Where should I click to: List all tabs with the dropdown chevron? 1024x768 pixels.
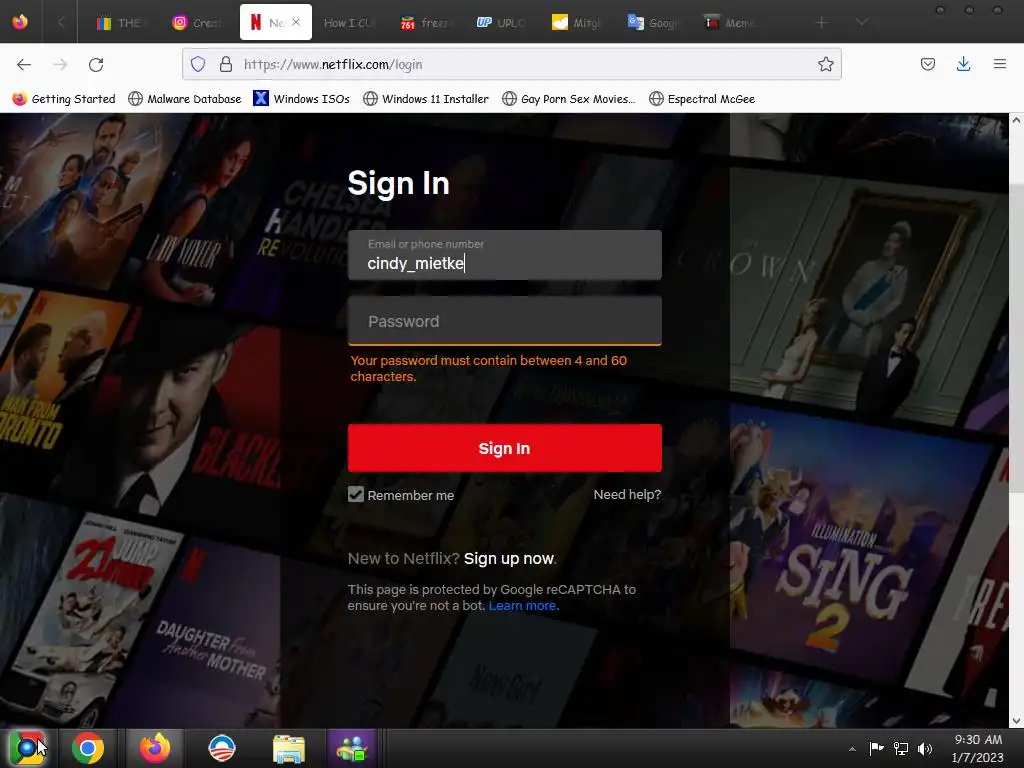point(862,22)
